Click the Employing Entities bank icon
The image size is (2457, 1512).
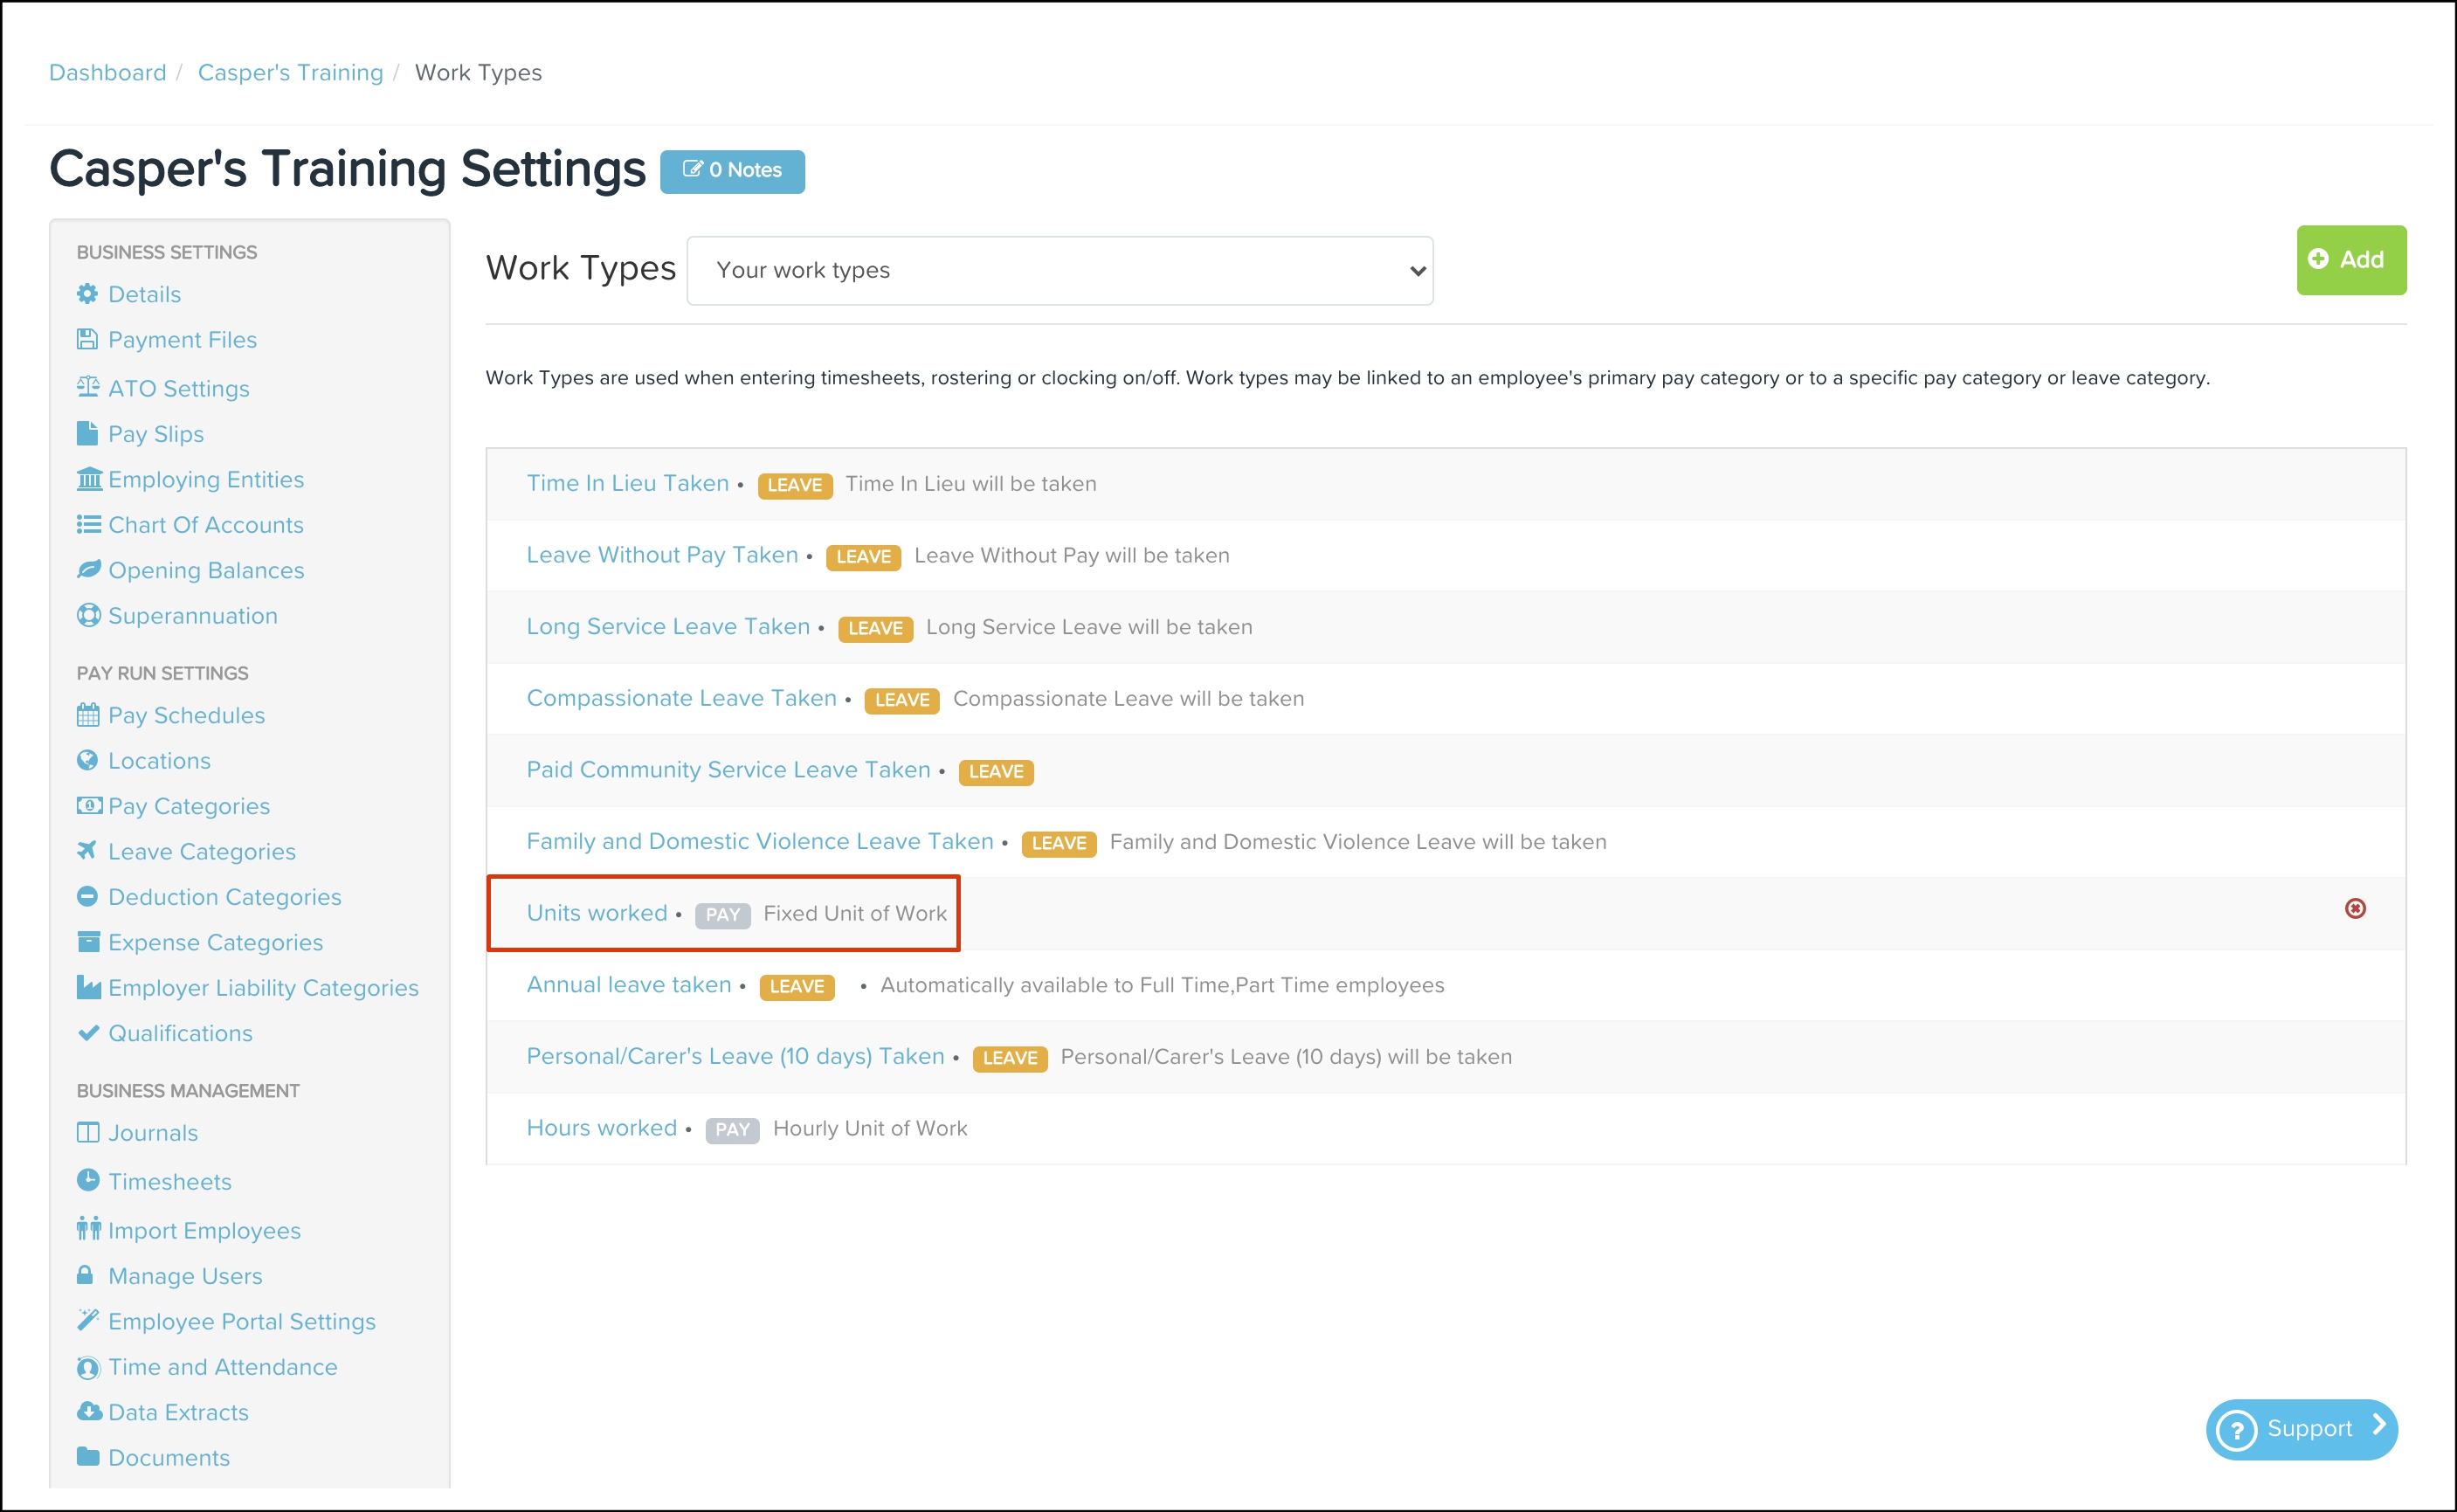tap(89, 479)
